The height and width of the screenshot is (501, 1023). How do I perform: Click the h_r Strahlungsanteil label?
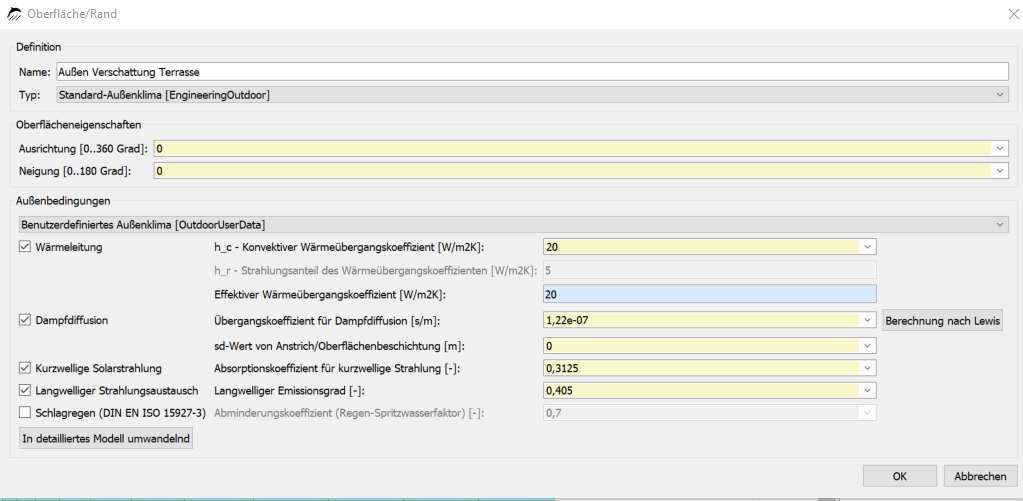point(376,270)
